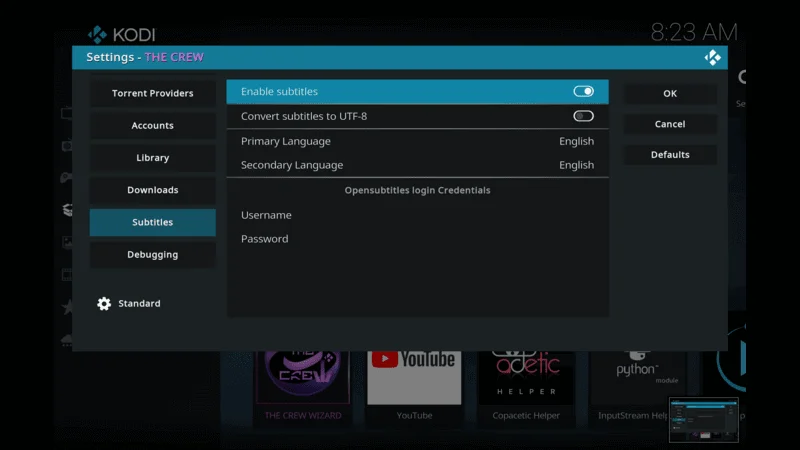
Task: Open the Torrent Providers category
Action: [x=153, y=93]
